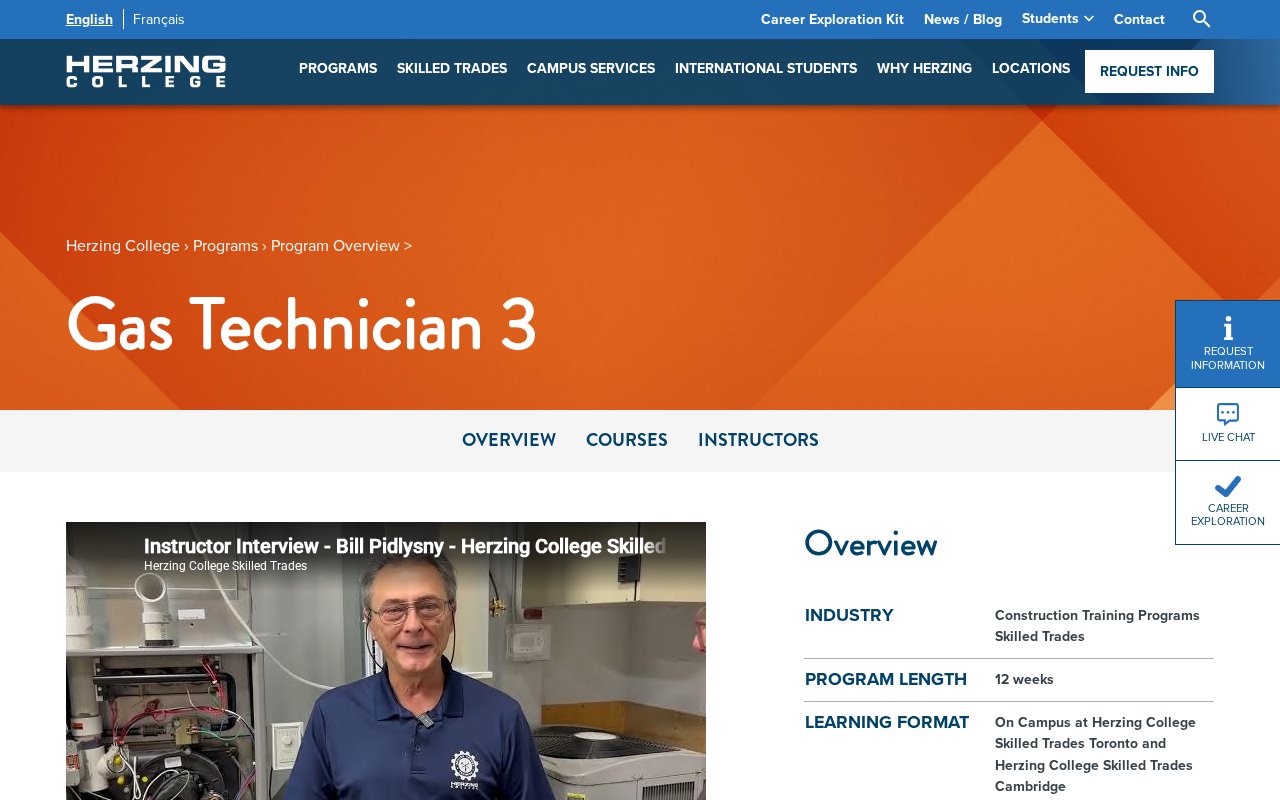1280x800 pixels.
Task: Open the search magnifier icon
Action: click(1202, 19)
